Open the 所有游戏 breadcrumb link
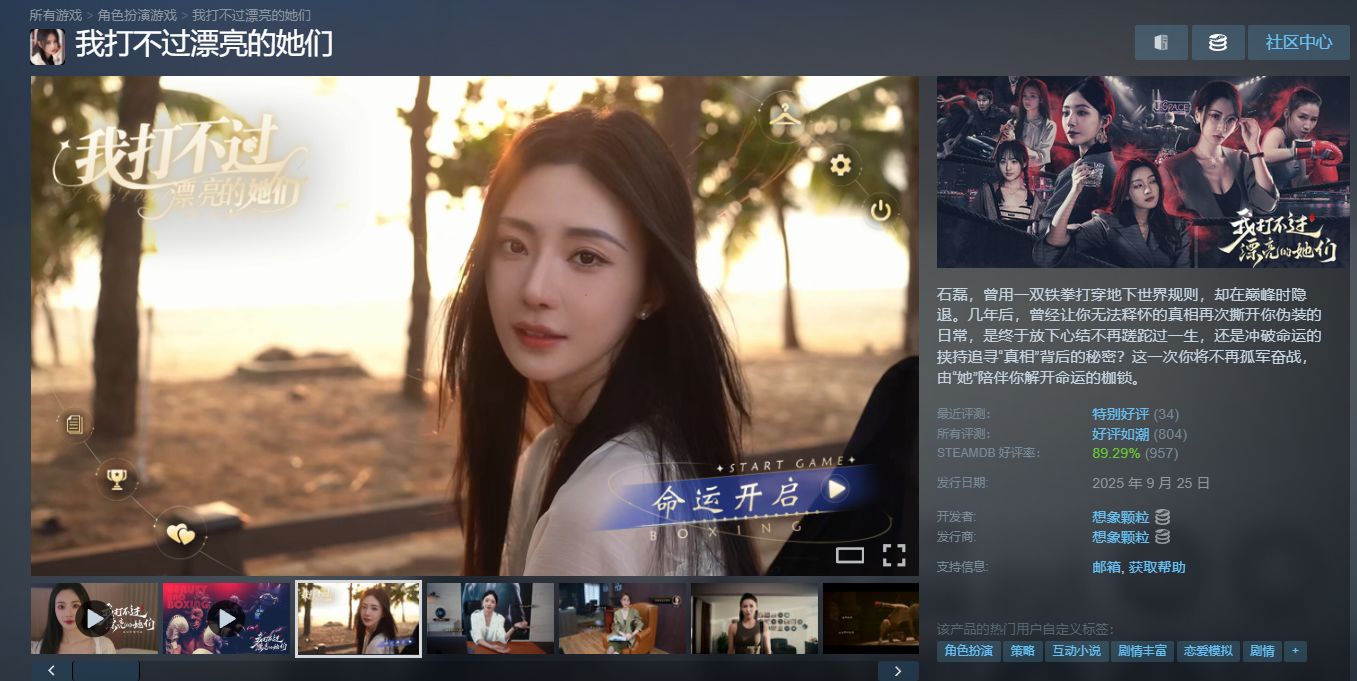The image size is (1357, 681). 56,15
